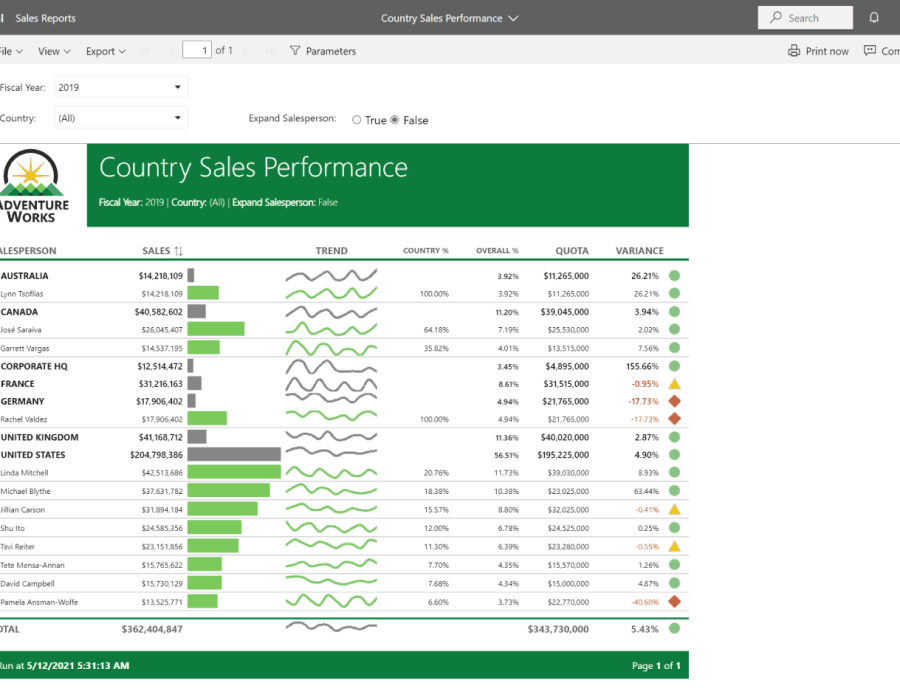Open the Export menu

pos(105,51)
